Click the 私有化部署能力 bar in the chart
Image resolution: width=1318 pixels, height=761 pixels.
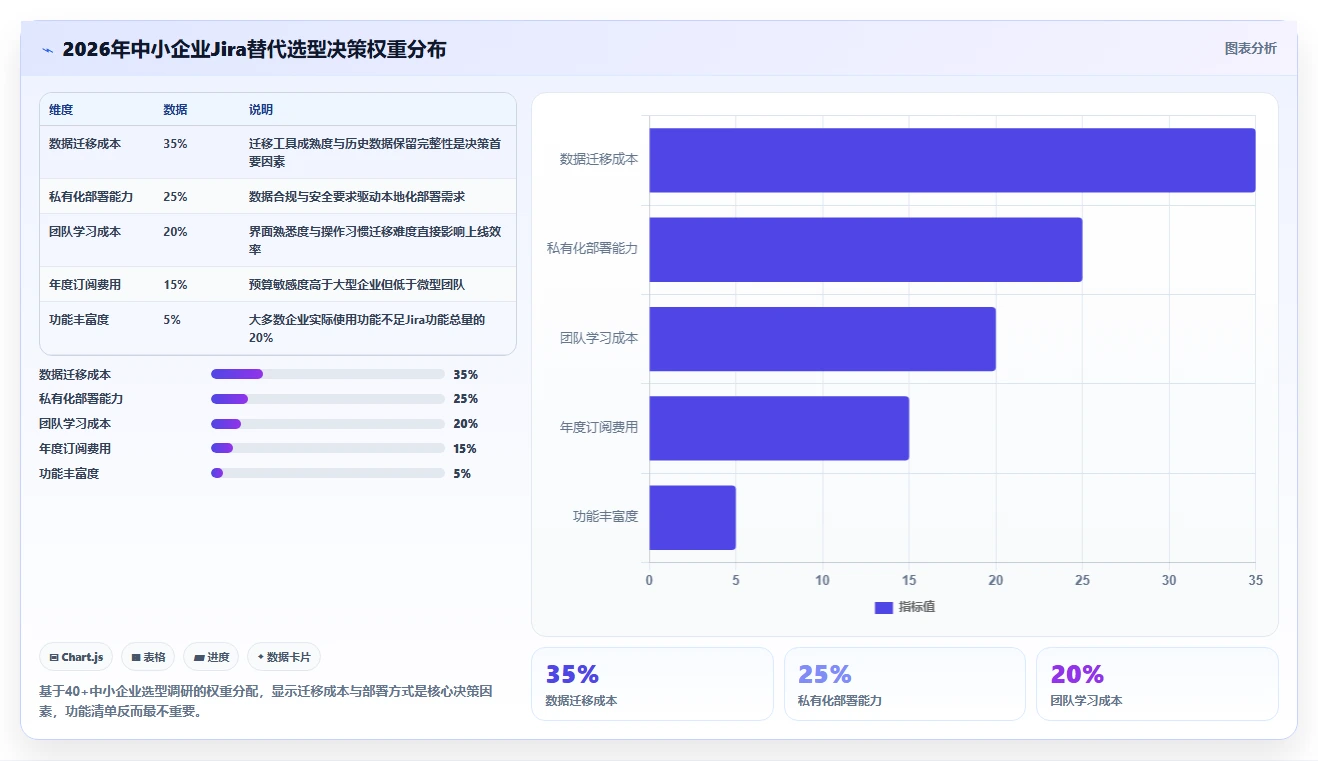[866, 249]
